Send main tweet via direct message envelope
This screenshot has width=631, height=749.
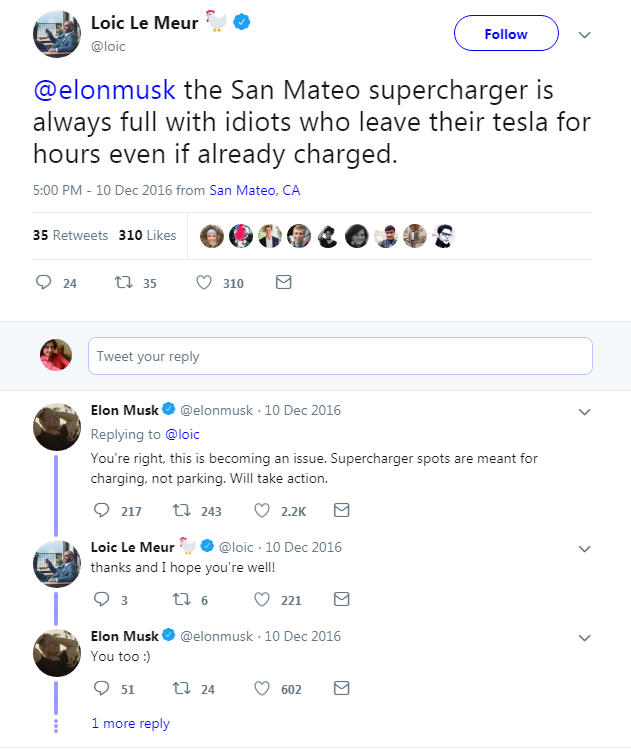click(x=283, y=283)
